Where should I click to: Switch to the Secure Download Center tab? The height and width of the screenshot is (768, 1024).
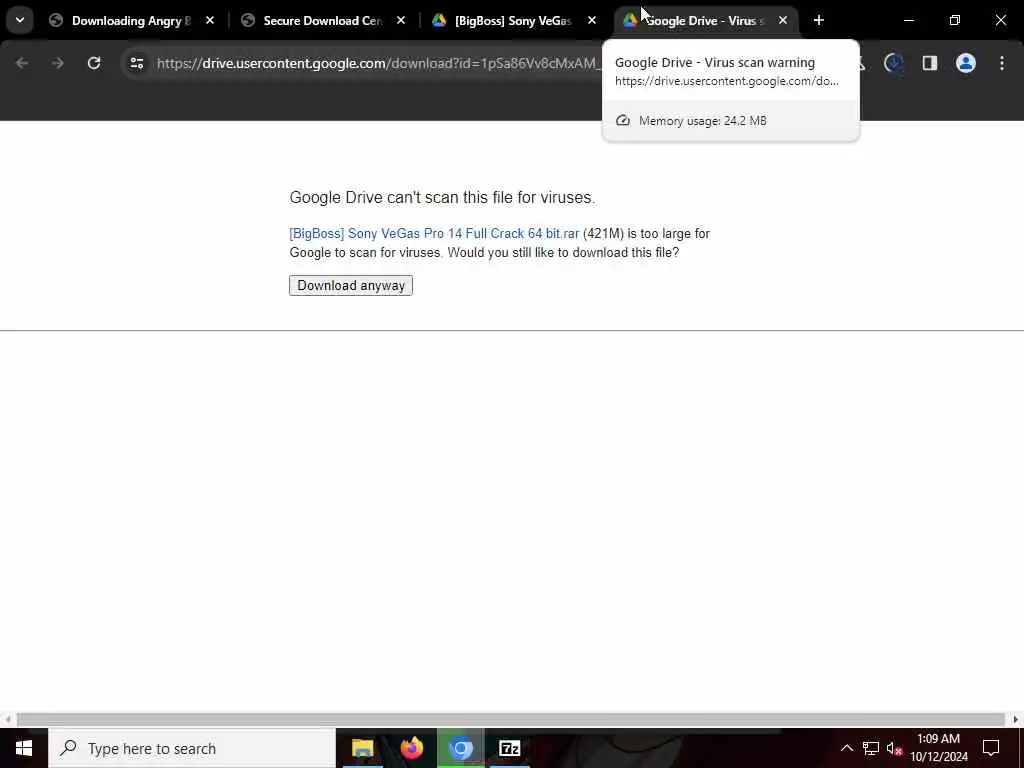pos(322,21)
